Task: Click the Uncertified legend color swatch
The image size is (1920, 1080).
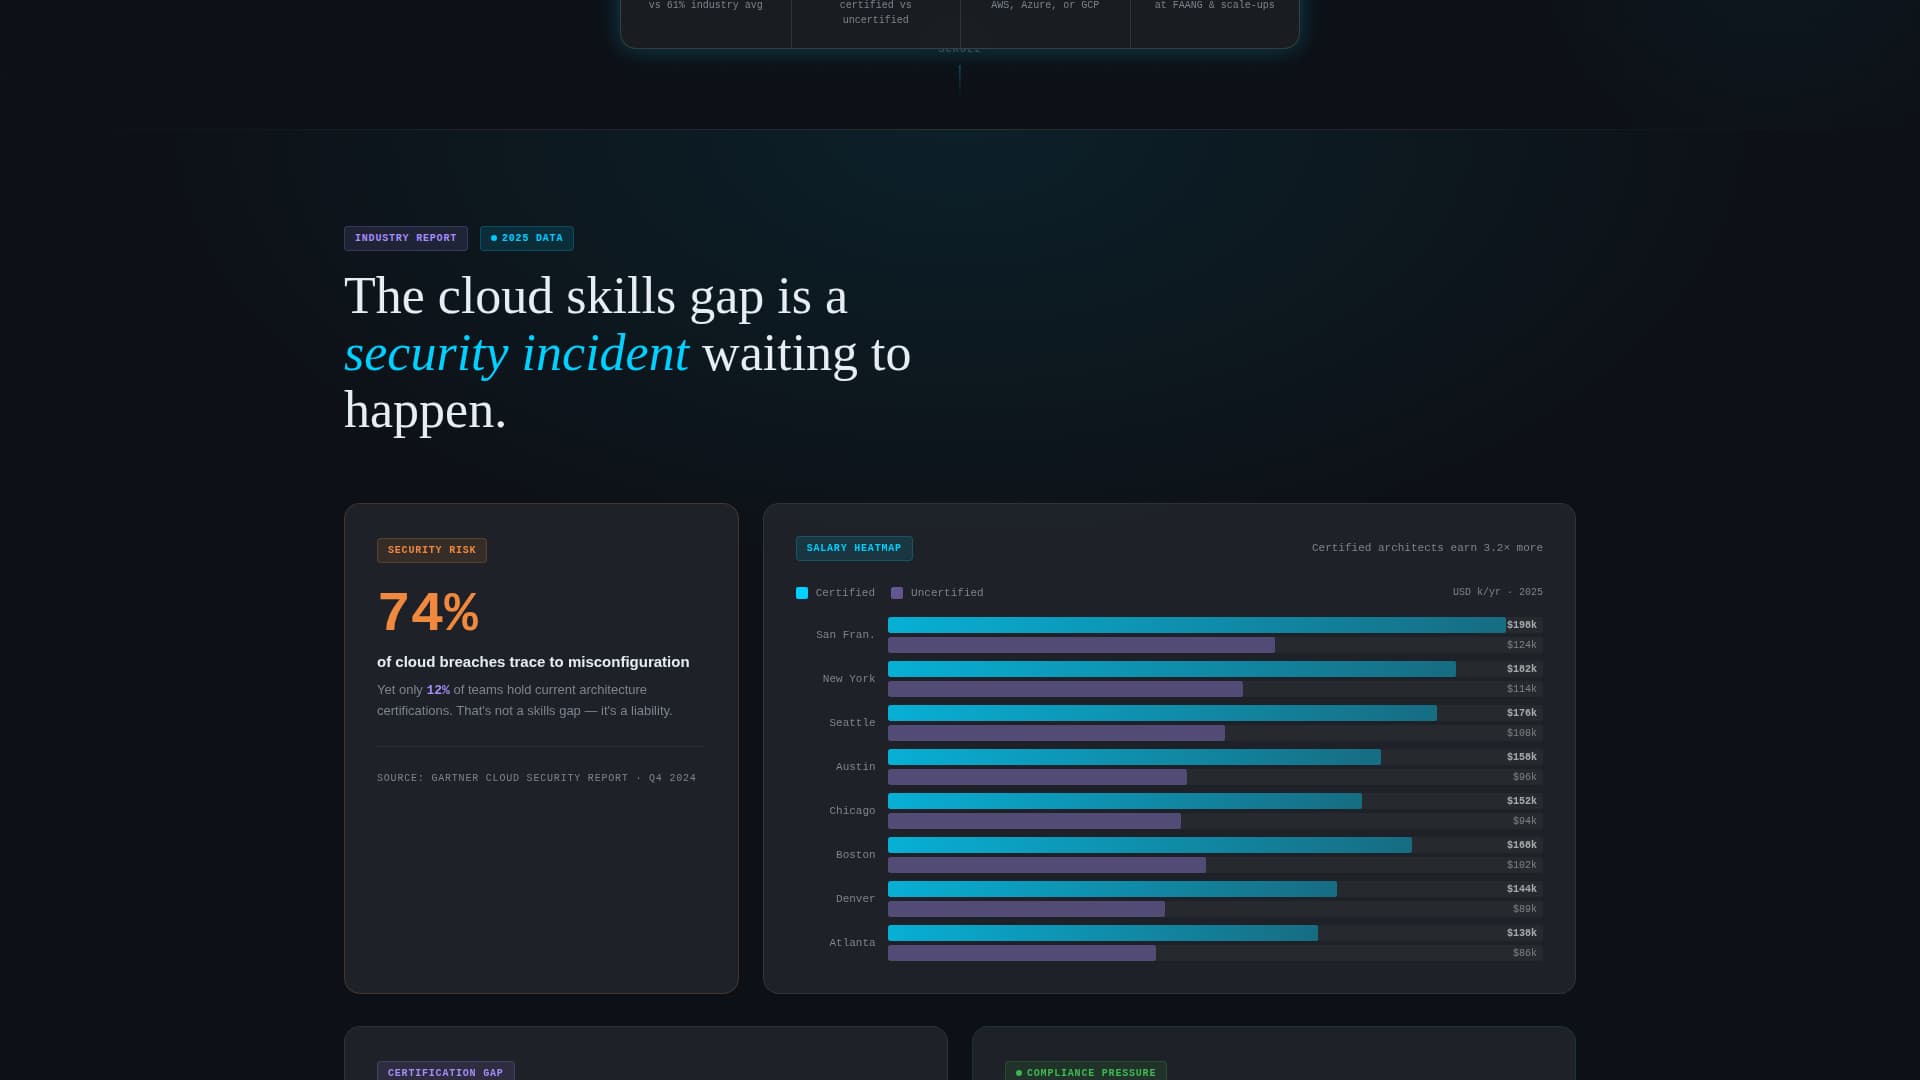Action: coord(897,593)
